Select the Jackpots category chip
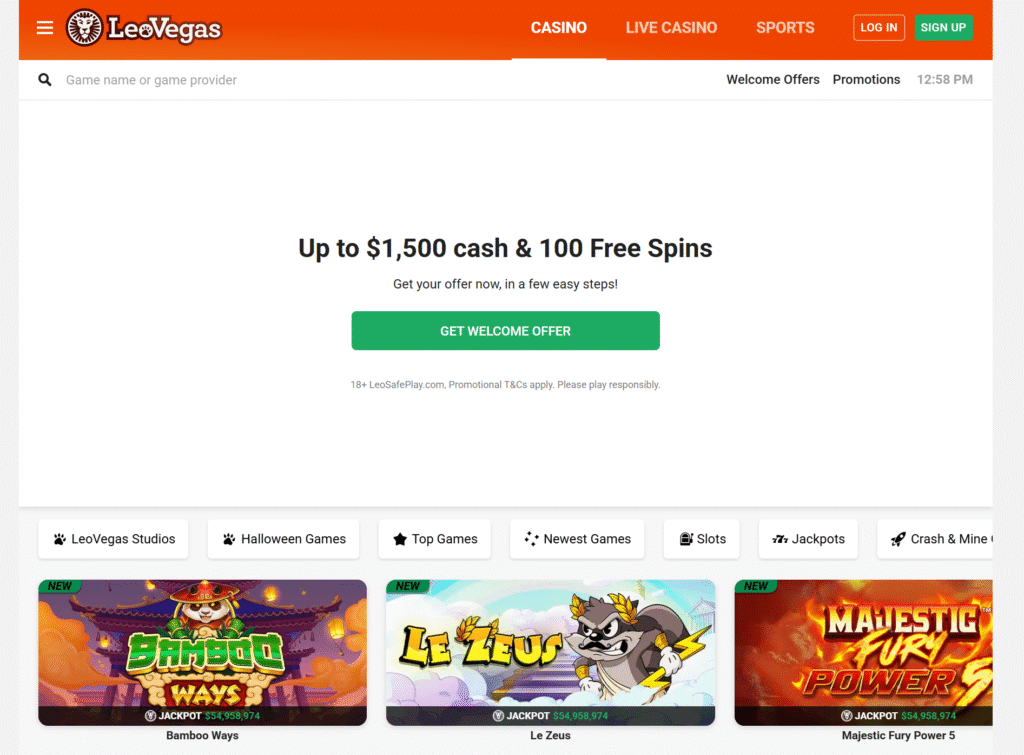 [x=808, y=539]
